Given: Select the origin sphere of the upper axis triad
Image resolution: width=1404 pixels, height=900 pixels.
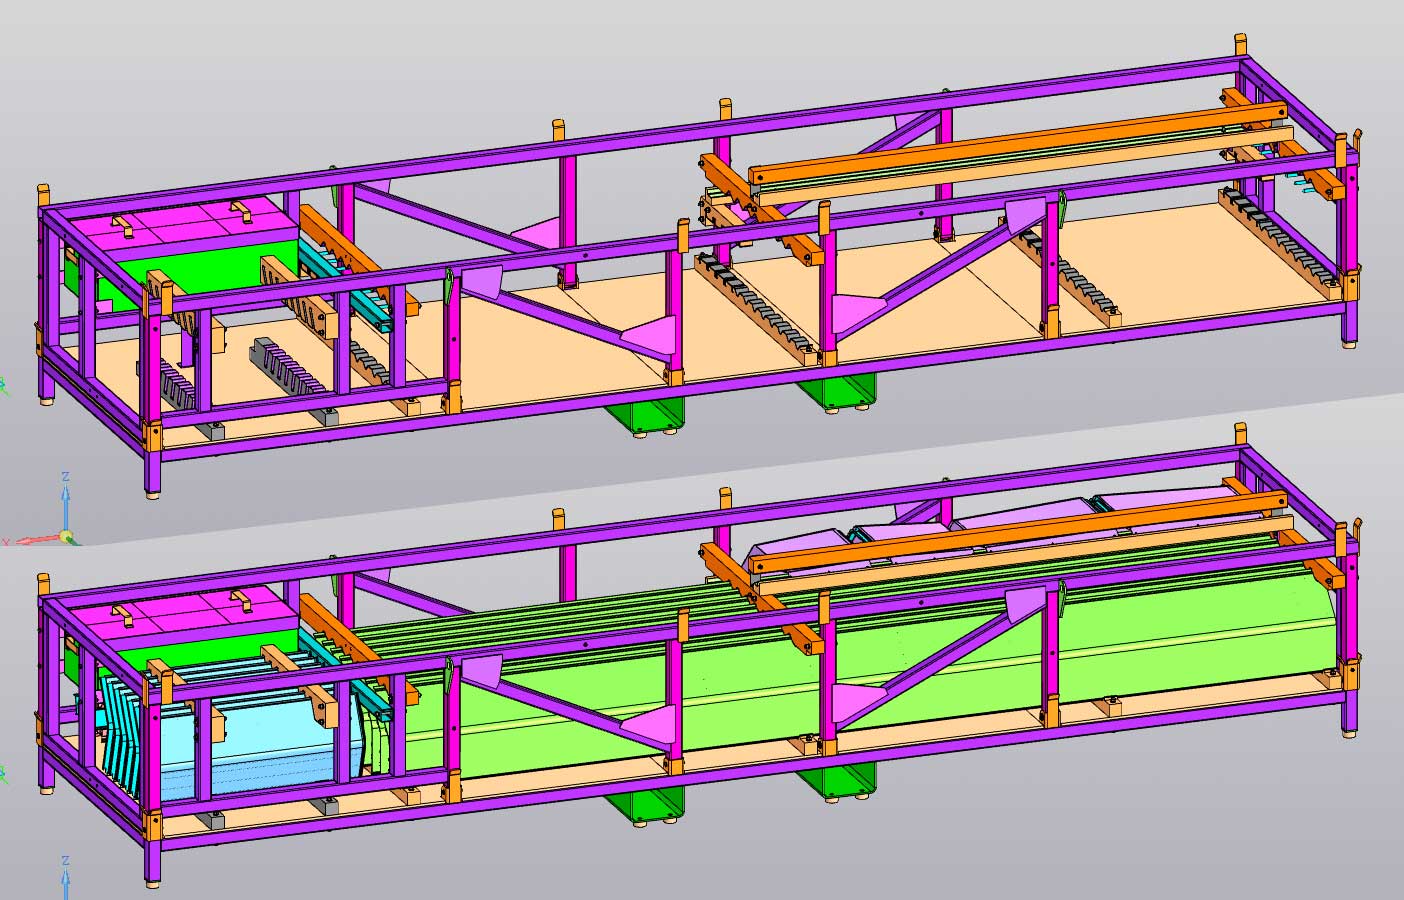Looking at the screenshot, I should (66, 537).
